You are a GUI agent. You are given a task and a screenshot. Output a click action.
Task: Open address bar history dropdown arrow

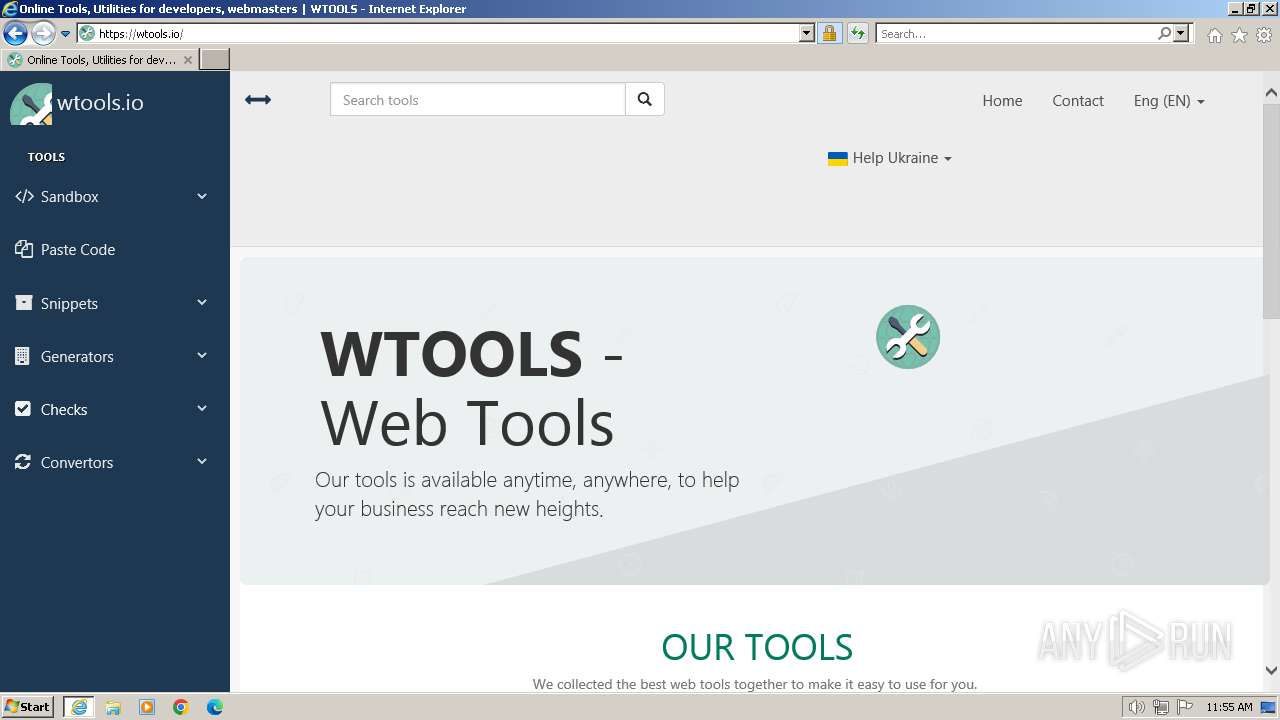click(x=807, y=33)
